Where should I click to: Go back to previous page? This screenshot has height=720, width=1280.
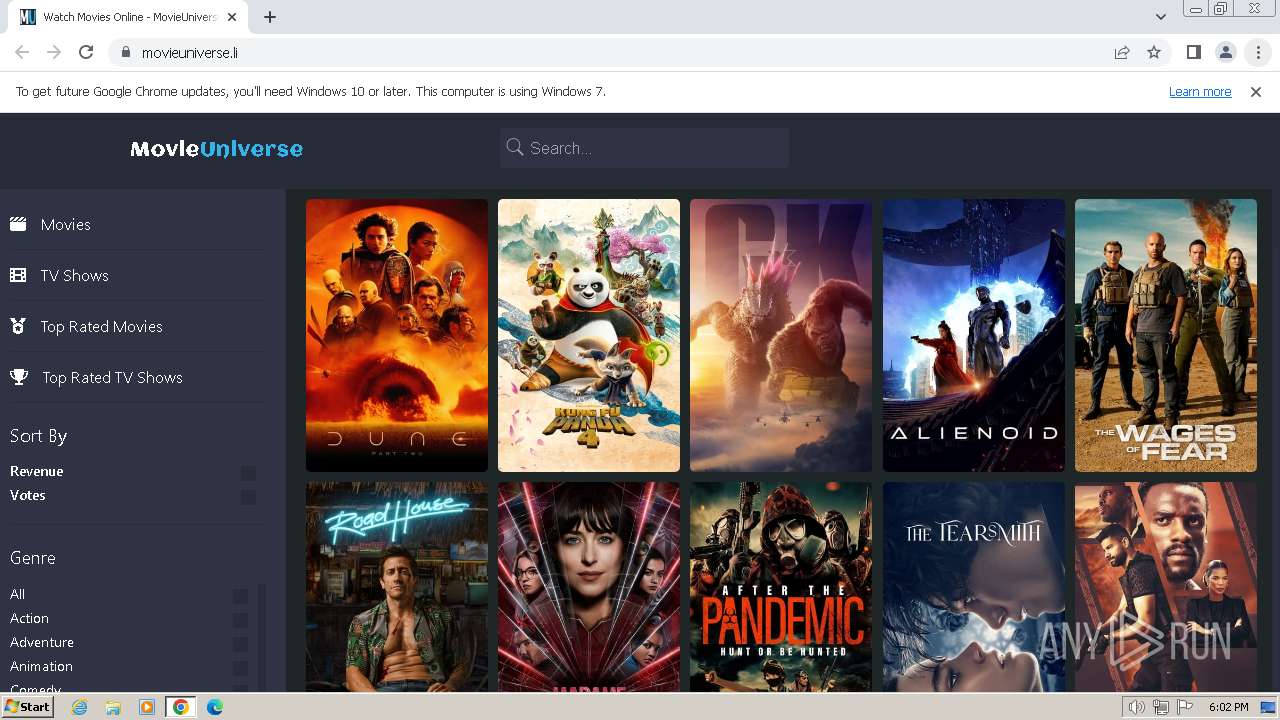tap(22, 52)
